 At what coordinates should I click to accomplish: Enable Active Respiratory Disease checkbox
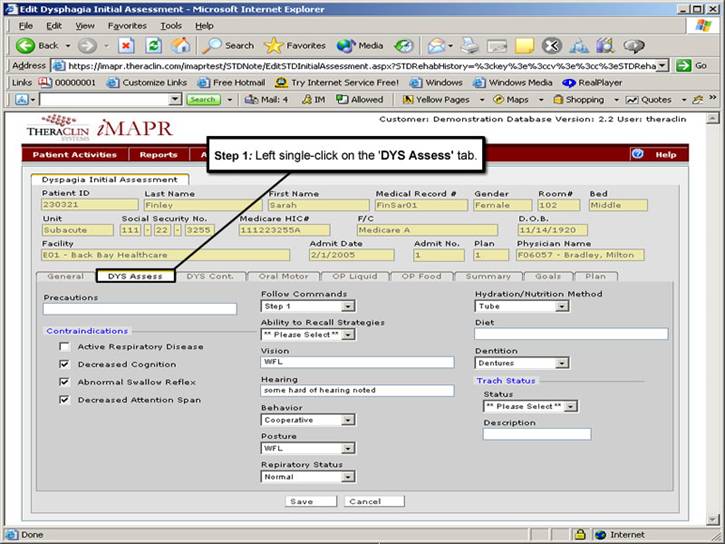coord(64,347)
